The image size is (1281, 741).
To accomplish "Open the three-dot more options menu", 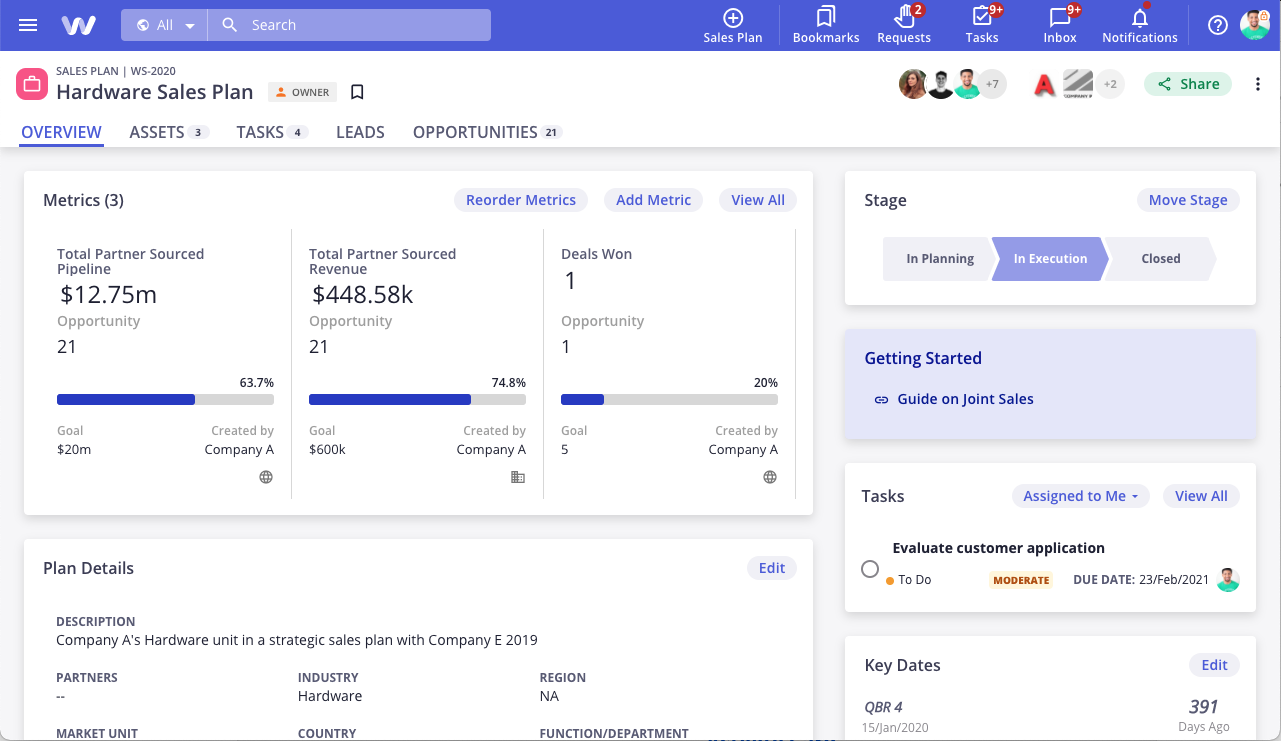I will [1258, 84].
